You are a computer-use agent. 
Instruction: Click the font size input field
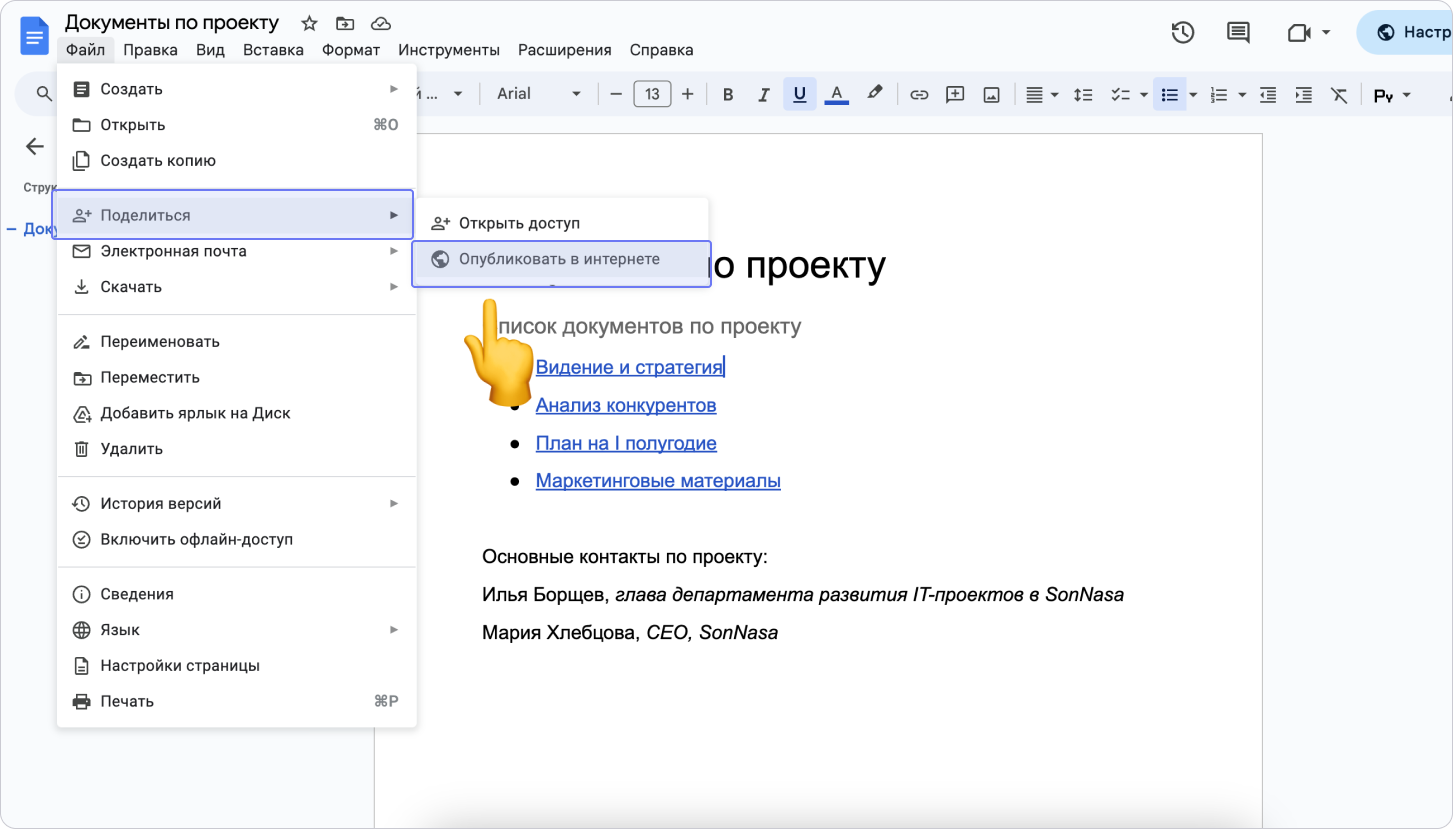(652, 94)
